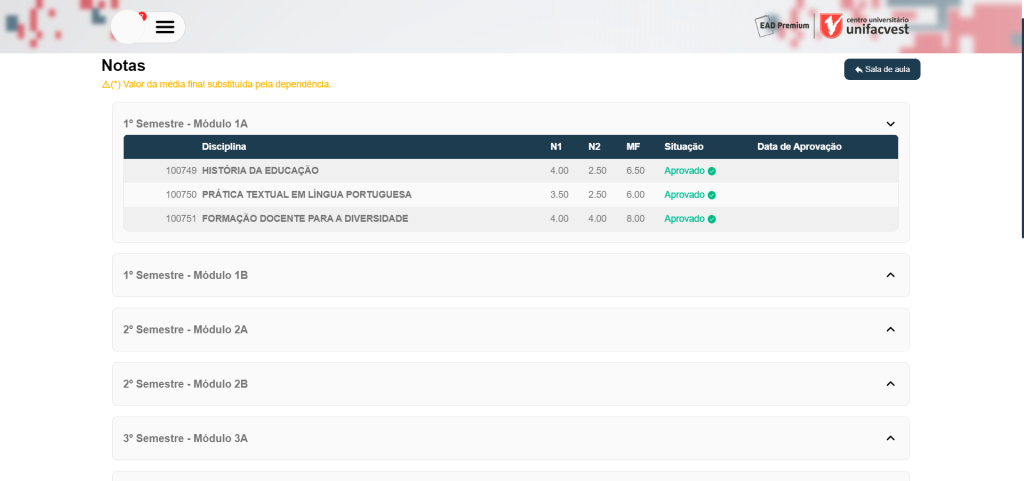Expand the 2º Semestre - Módulo 2B chevron
This screenshot has height=481, width=1024.
(890, 384)
